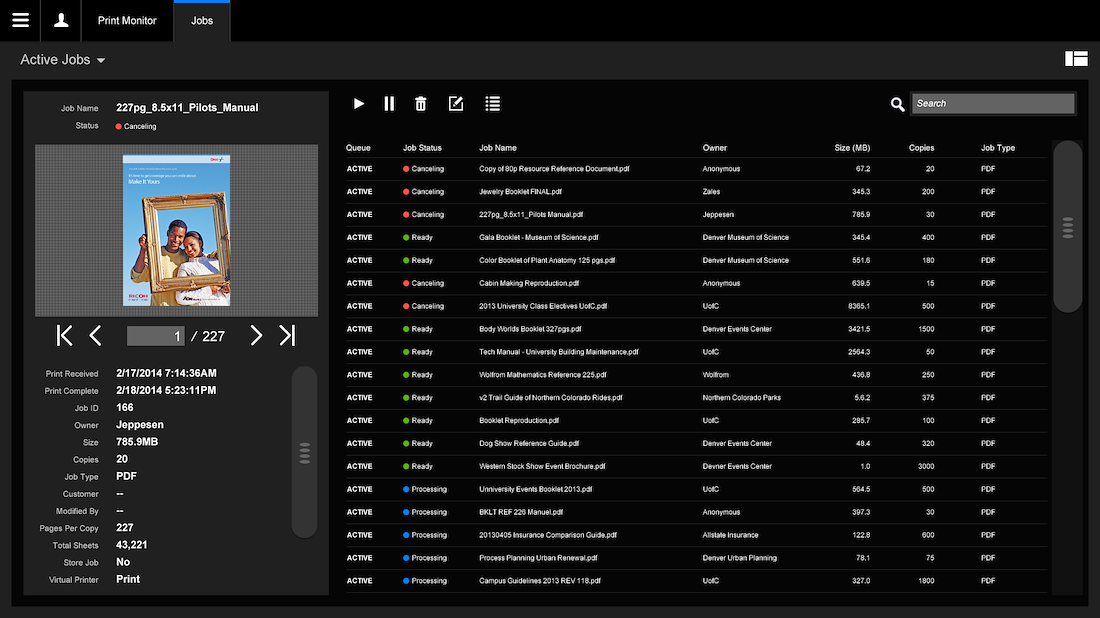Click the edit job icon
Viewport: 1100px width, 618px height.
[456, 104]
